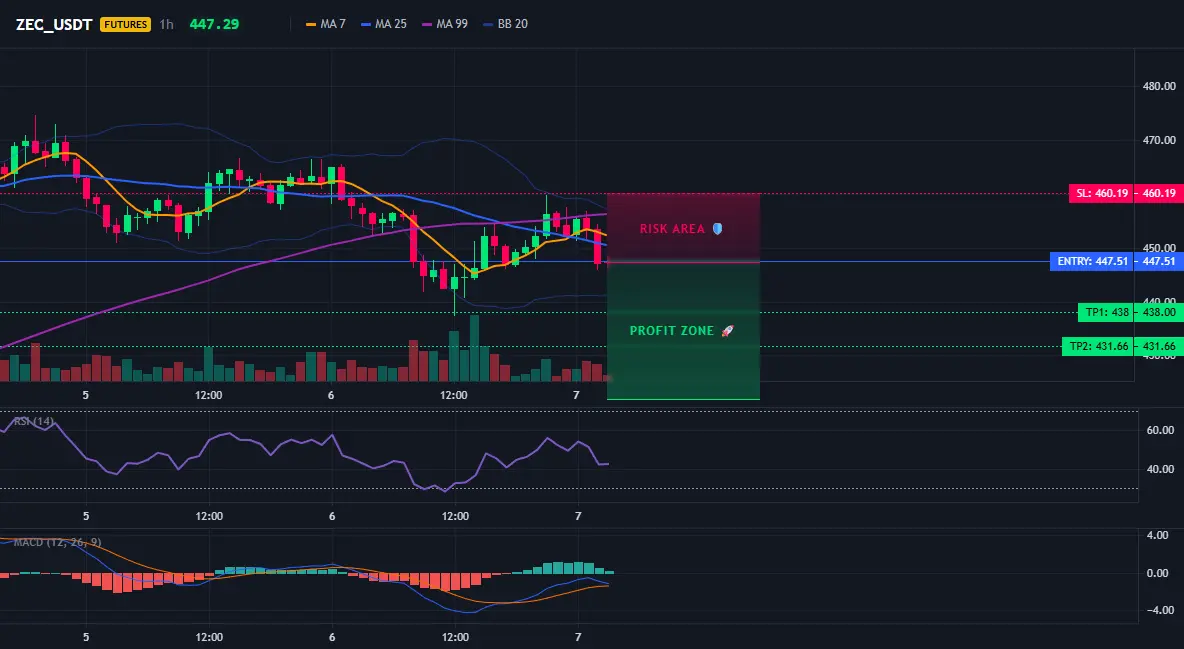Click day 6 on the main chart time axis
This screenshot has height=649, width=1184.
pos(331,395)
